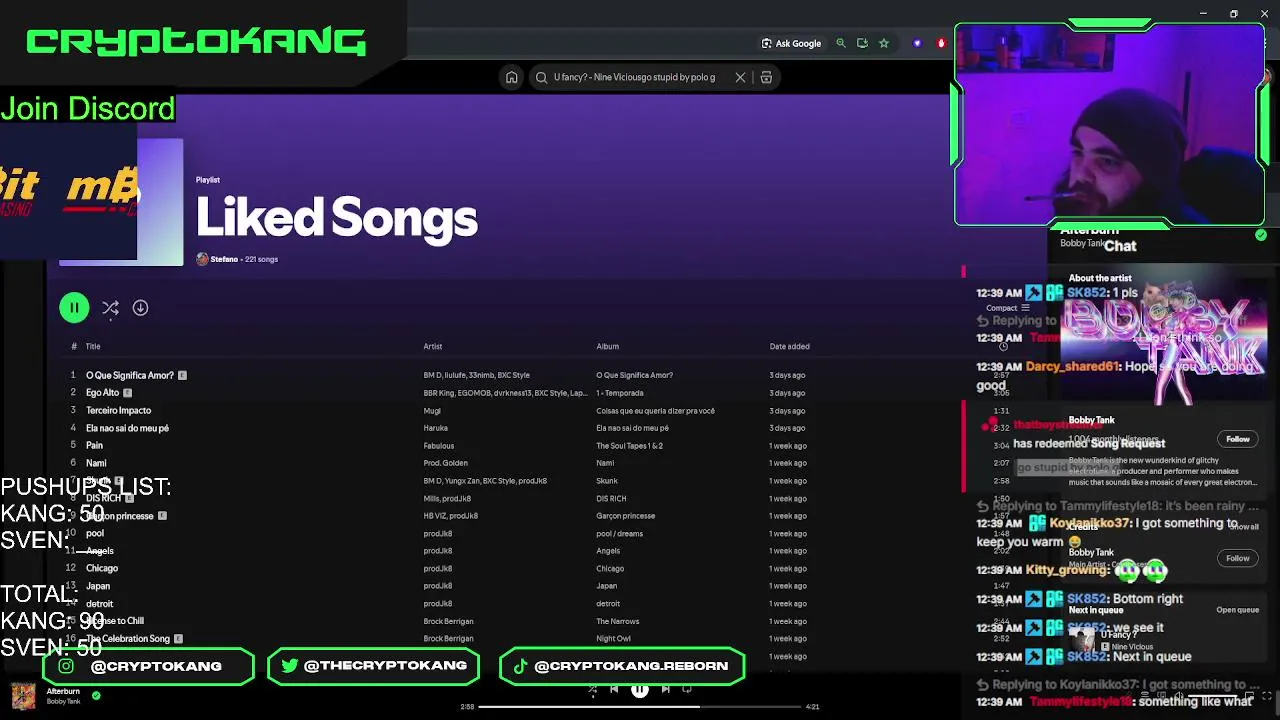Select the track Ego Alto
The image size is (1280, 720).
pyautogui.click(x=102, y=393)
